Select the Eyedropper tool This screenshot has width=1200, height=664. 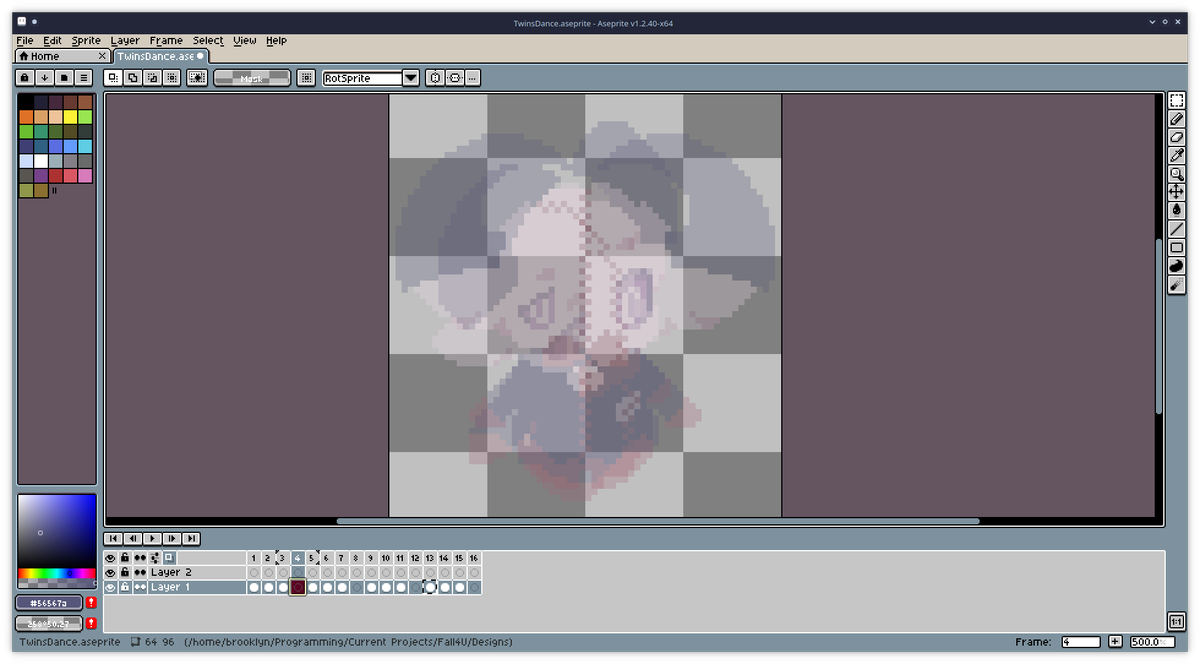click(1177, 155)
